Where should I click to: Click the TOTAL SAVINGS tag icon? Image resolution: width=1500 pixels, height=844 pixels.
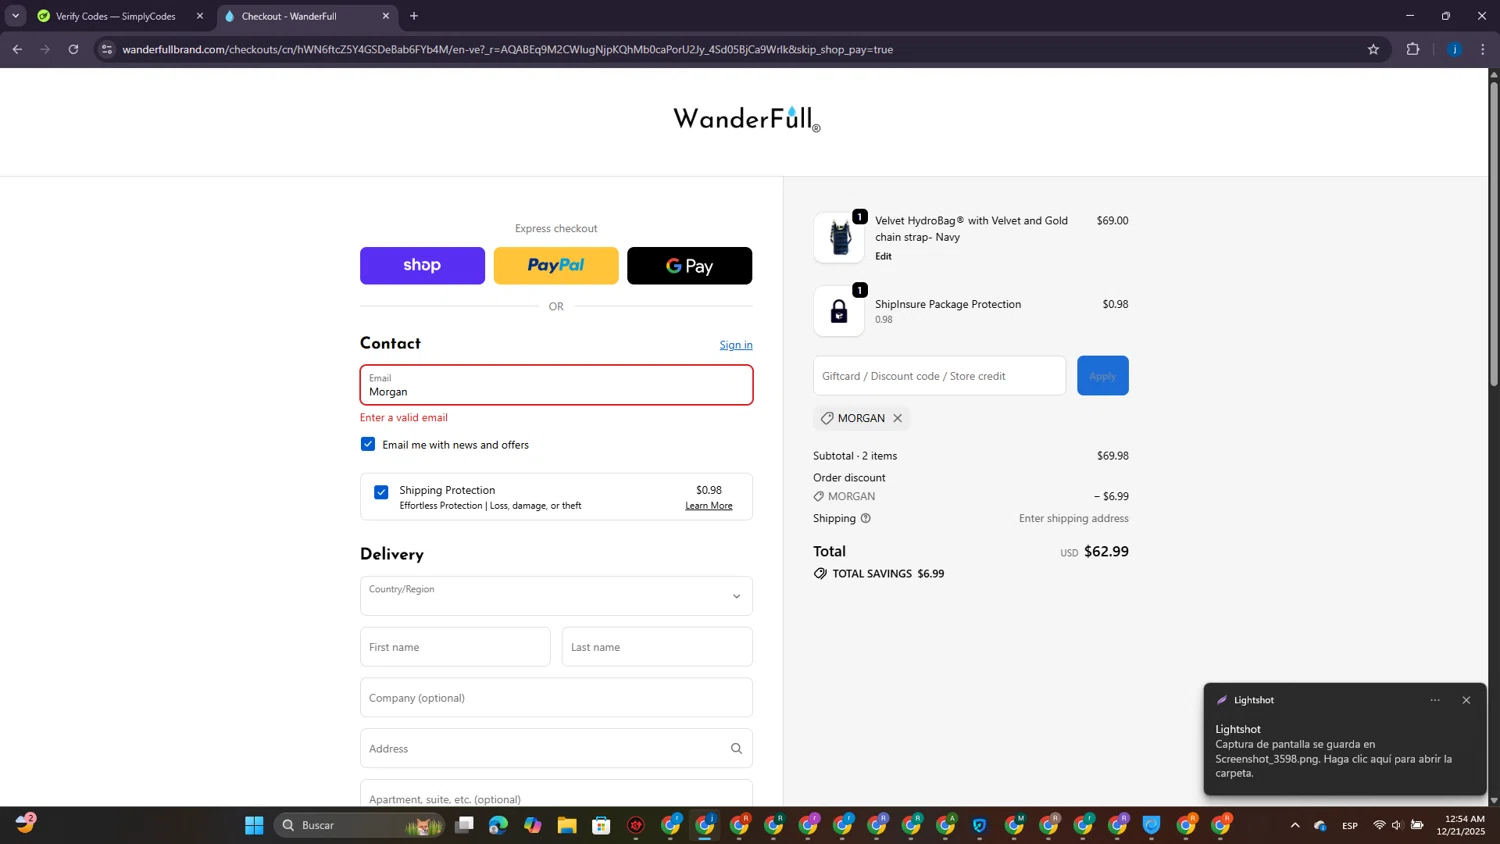pos(820,574)
